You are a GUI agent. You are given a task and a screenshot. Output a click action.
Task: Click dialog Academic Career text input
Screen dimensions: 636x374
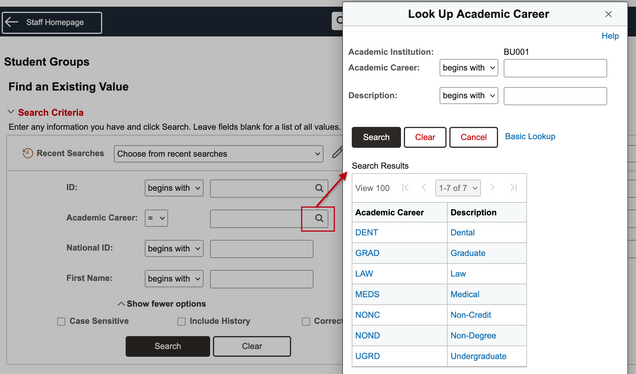(555, 68)
